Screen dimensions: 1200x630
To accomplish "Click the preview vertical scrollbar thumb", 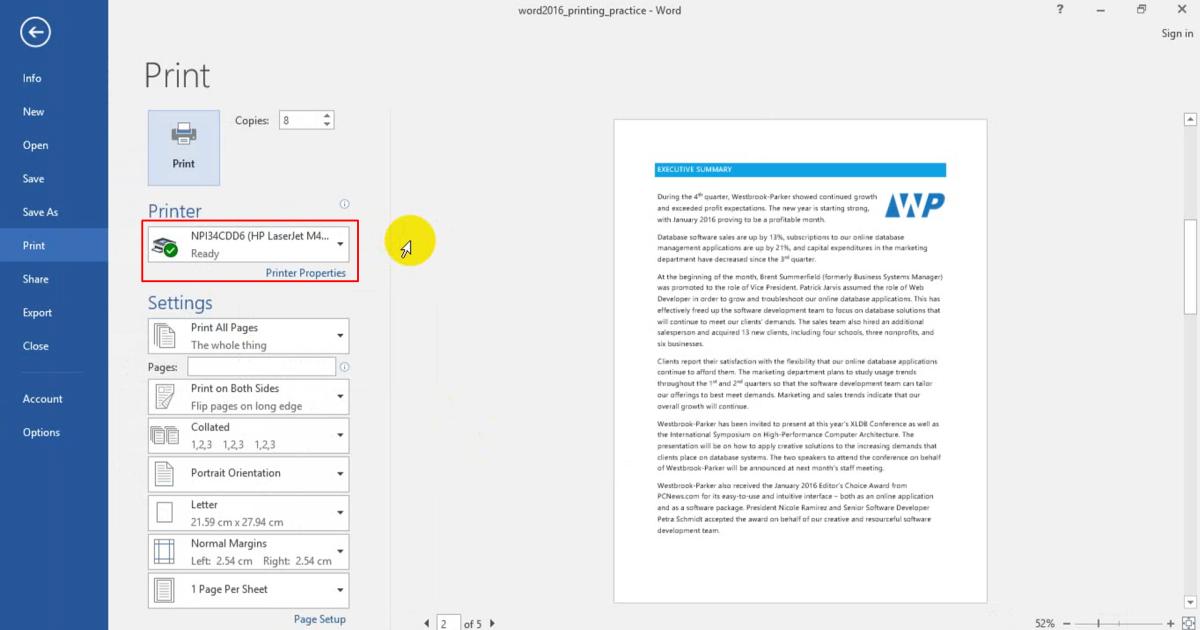I will [1190, 267].
